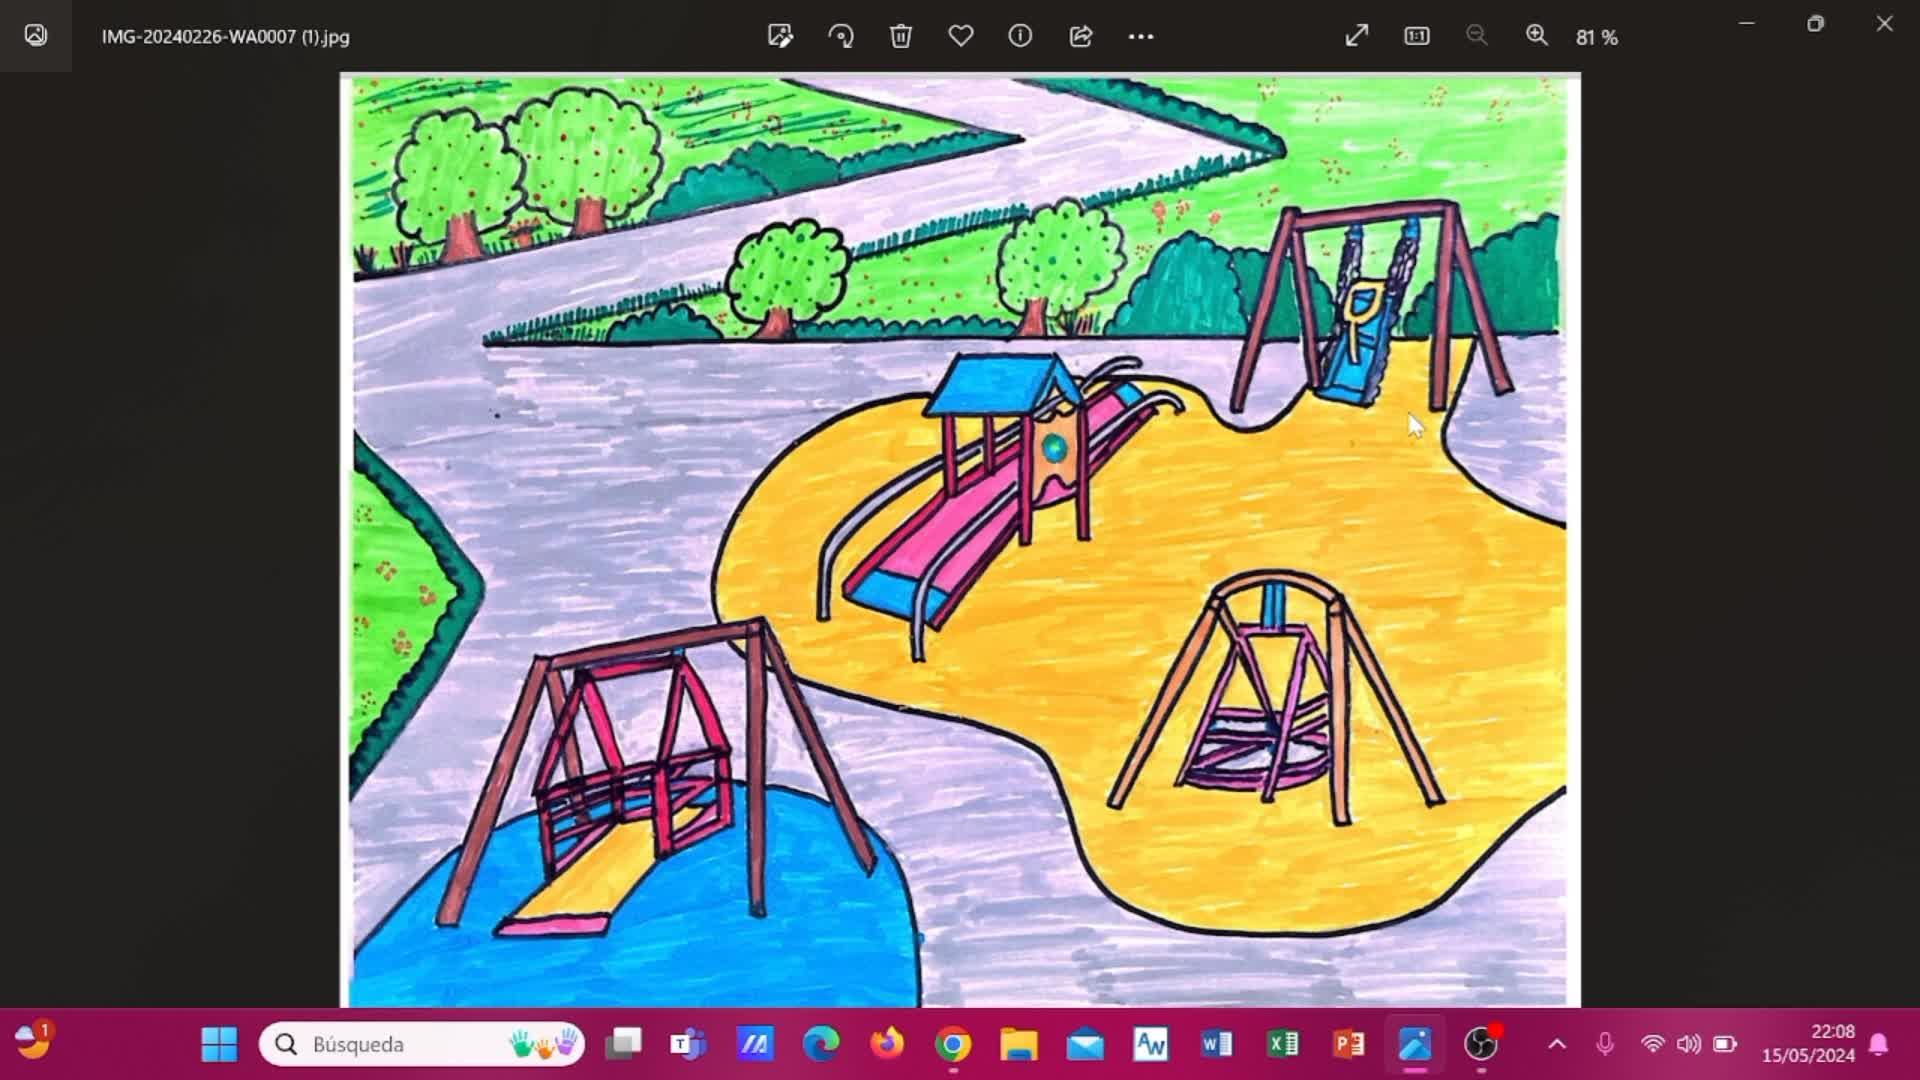Delete the photo using trash icon
The image size is (1920, 1080).
tap(900, 36)
